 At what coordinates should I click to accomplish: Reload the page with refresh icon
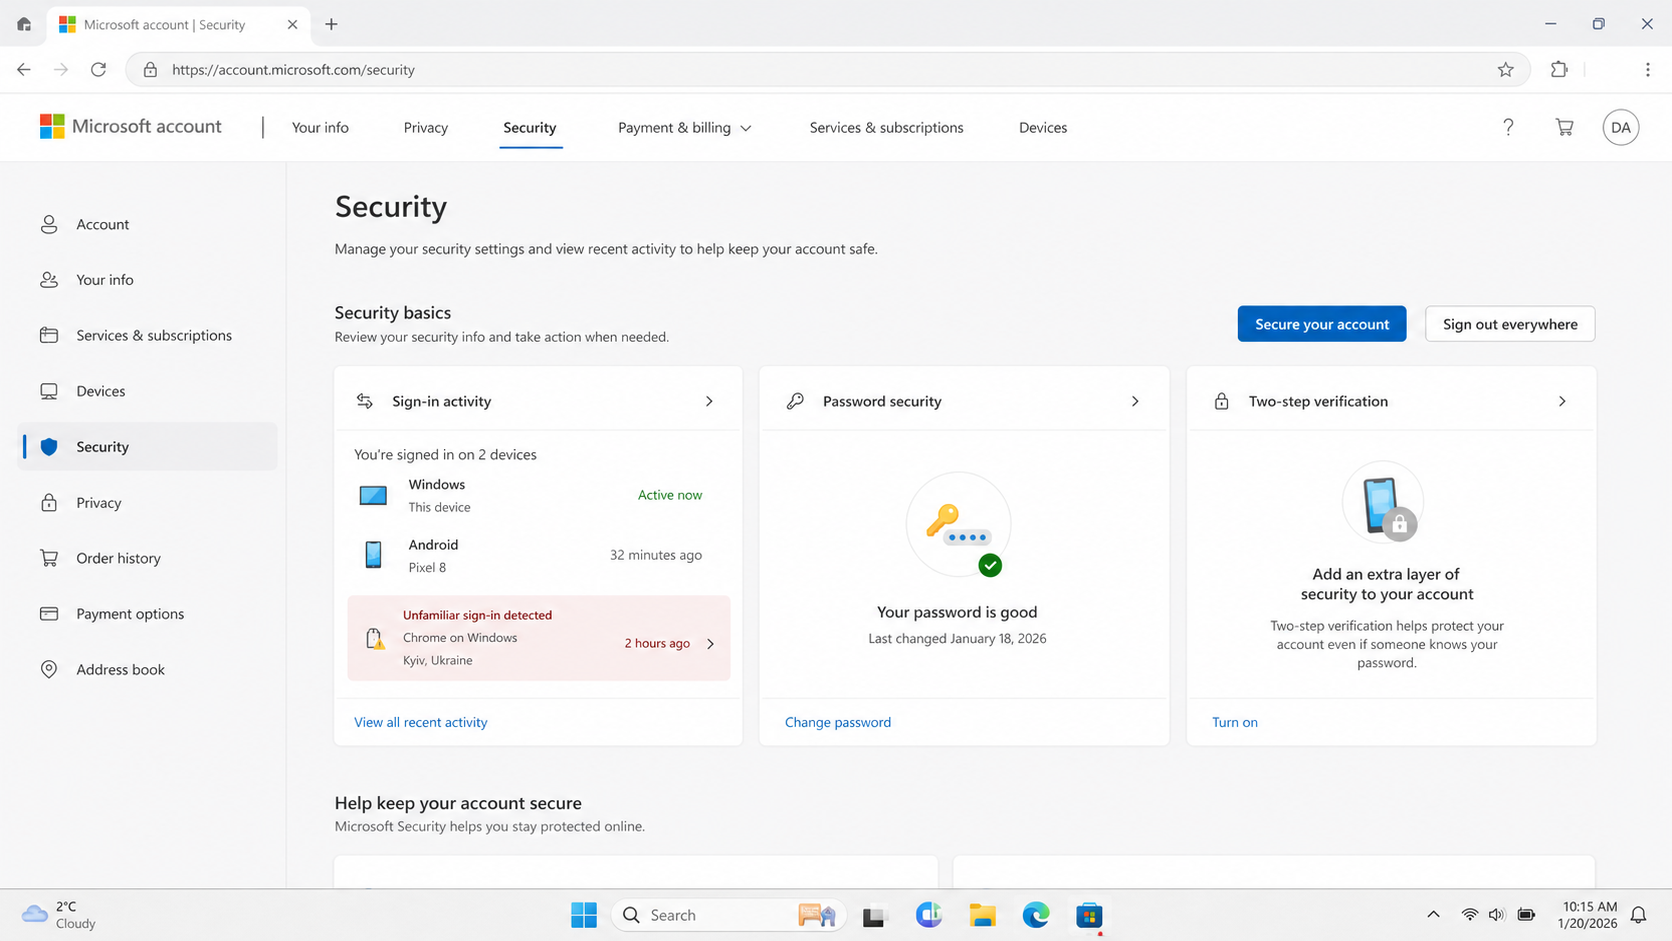click(98, 69)
